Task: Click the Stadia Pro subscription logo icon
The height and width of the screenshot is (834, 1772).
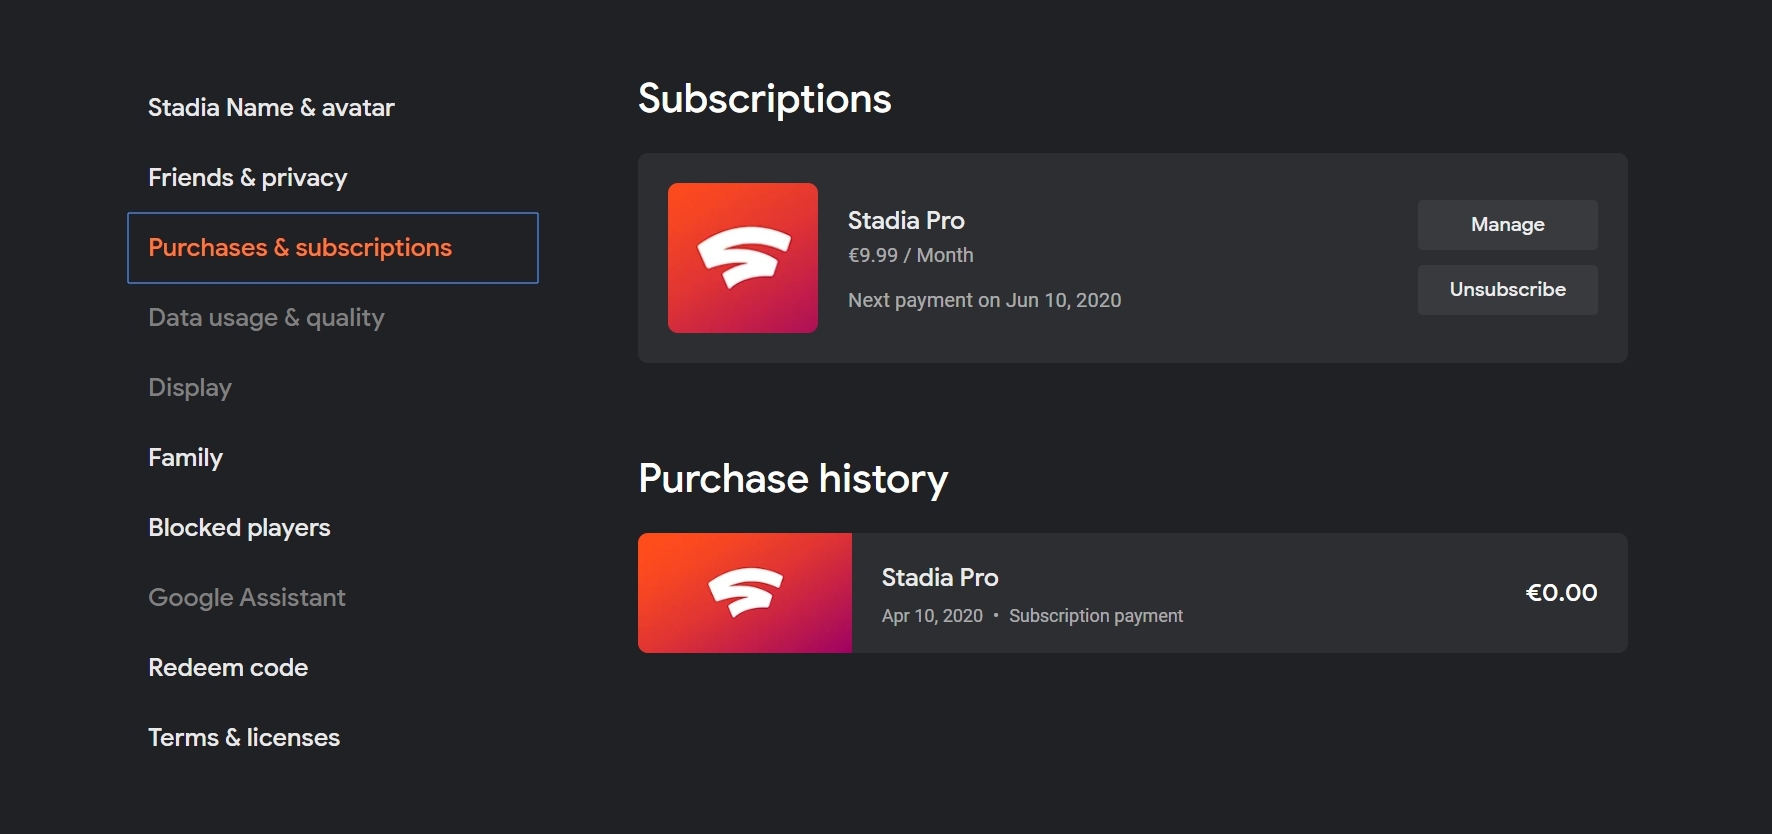Action: coord(743,258)
